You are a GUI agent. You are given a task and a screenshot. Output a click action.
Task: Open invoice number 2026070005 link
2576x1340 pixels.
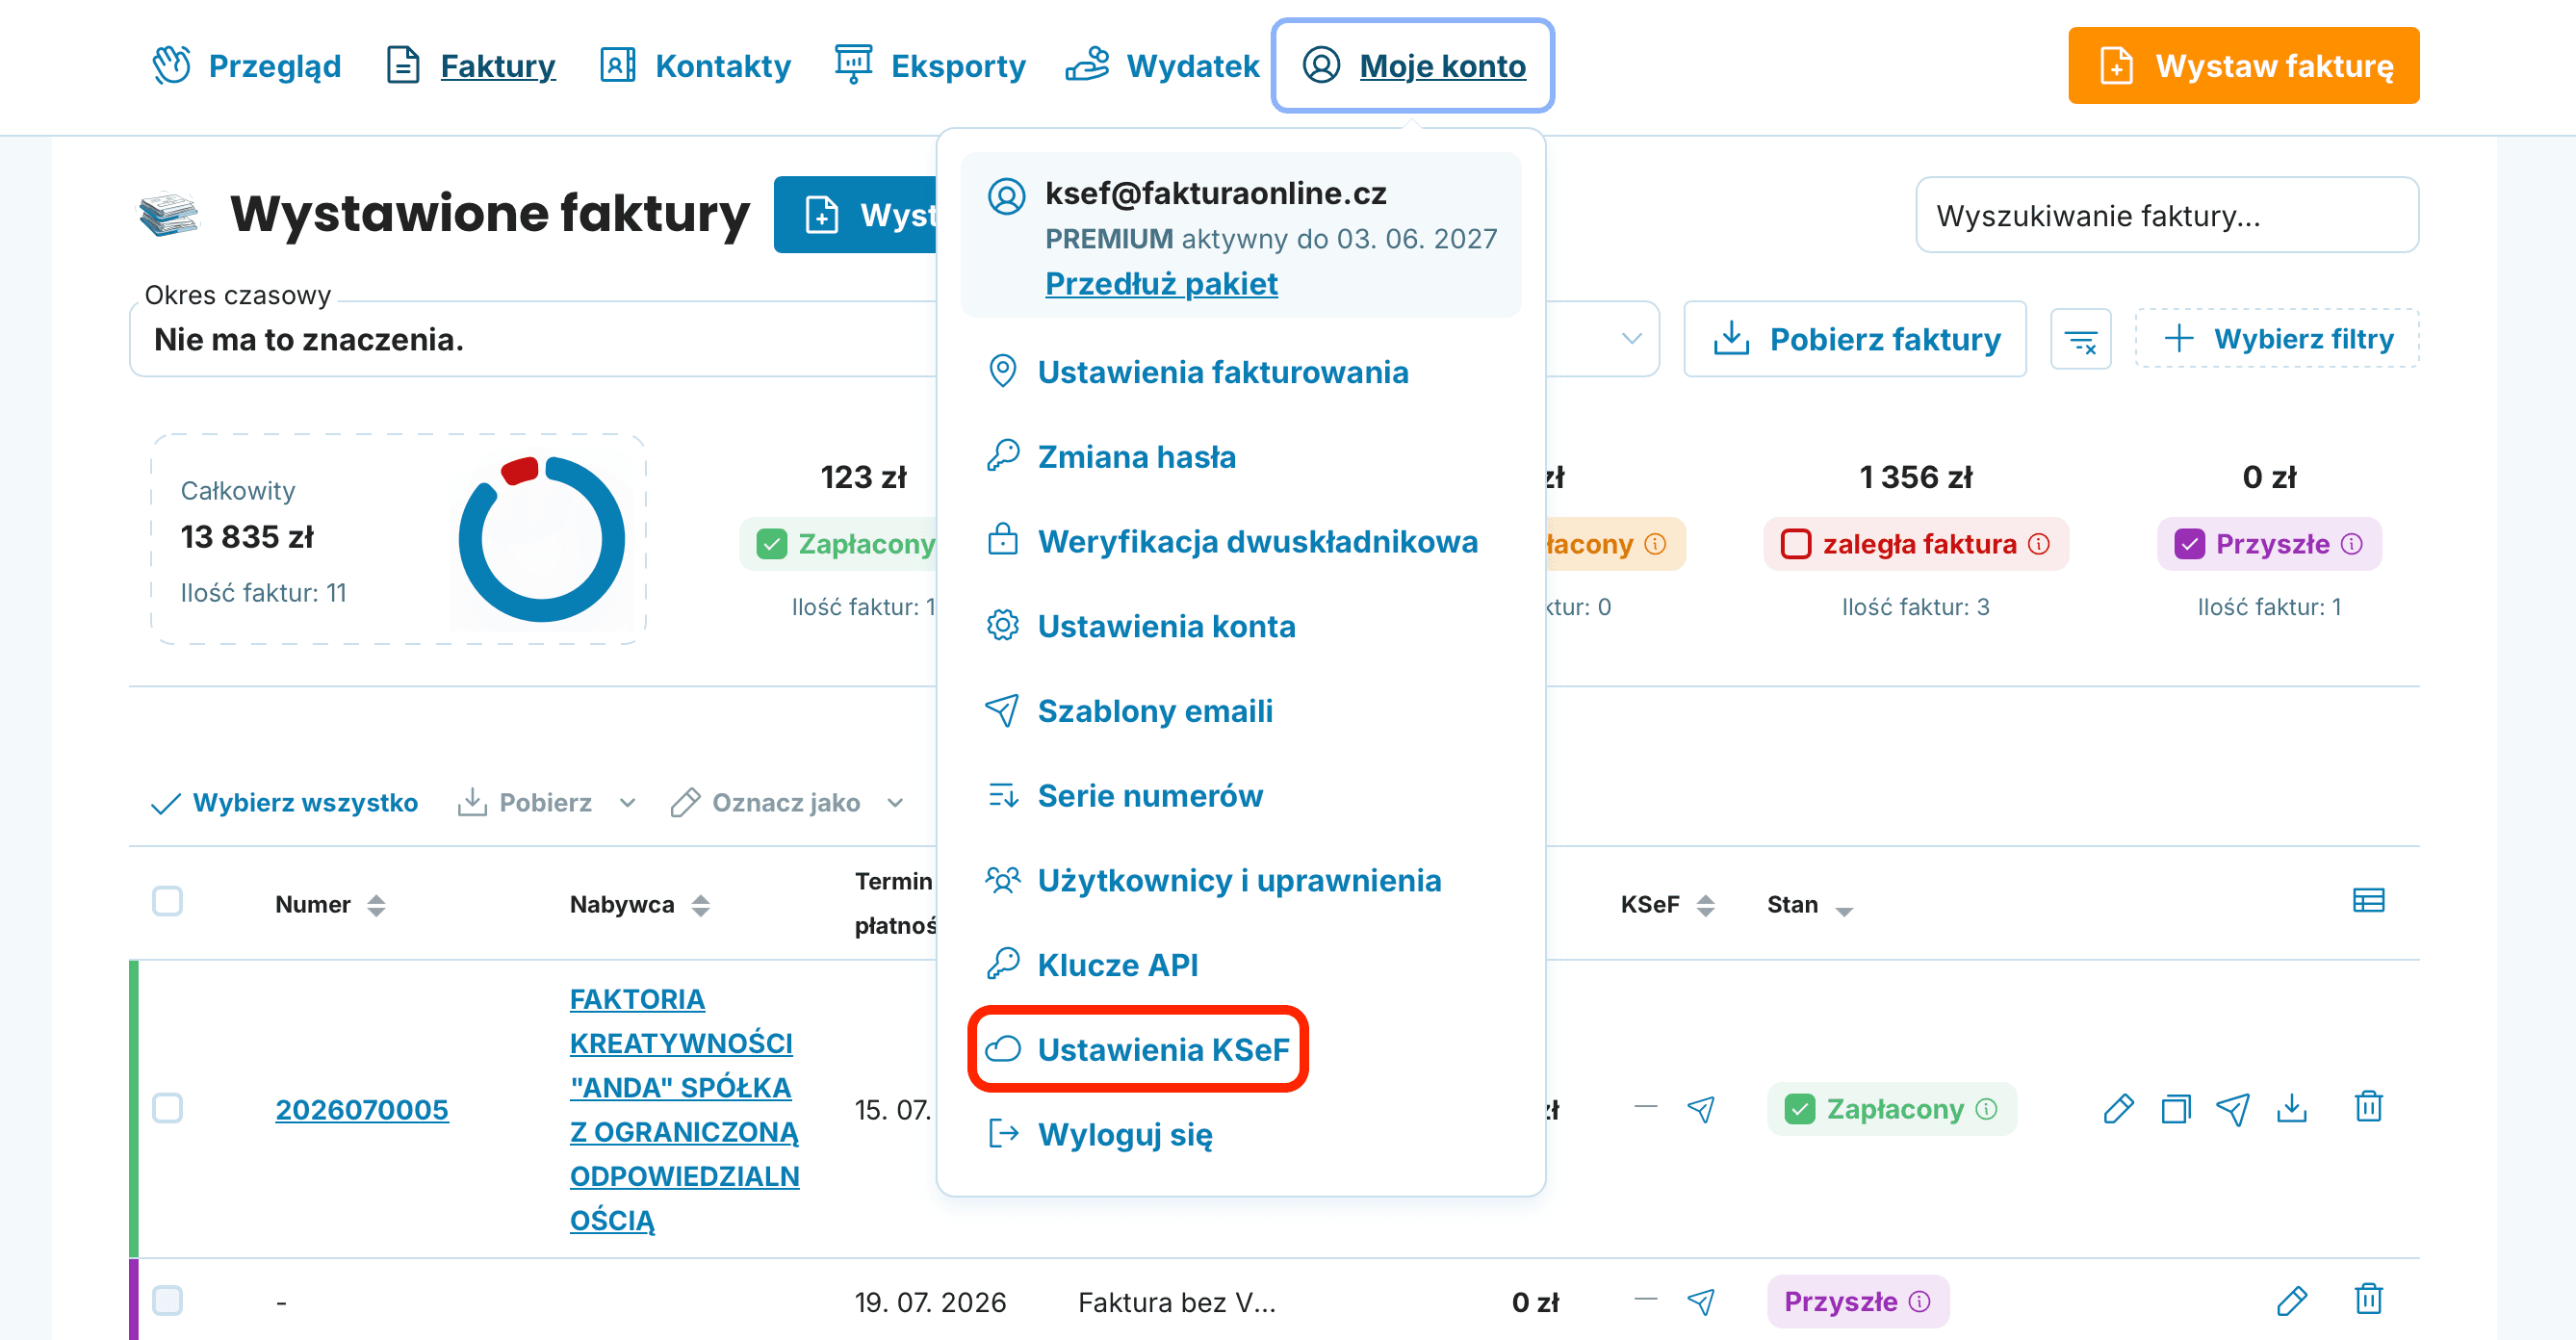click(362, 1109)
